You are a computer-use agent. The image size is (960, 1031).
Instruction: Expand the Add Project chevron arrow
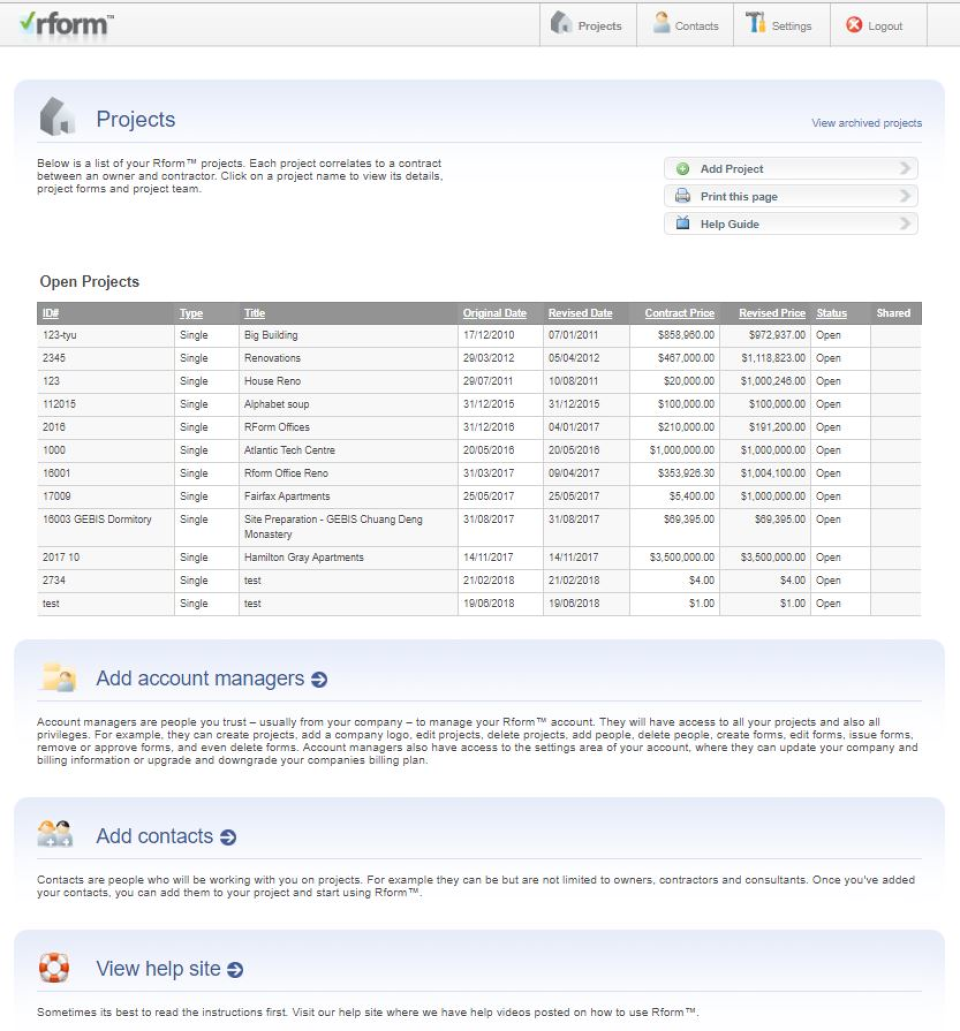[x=905, y=168]
